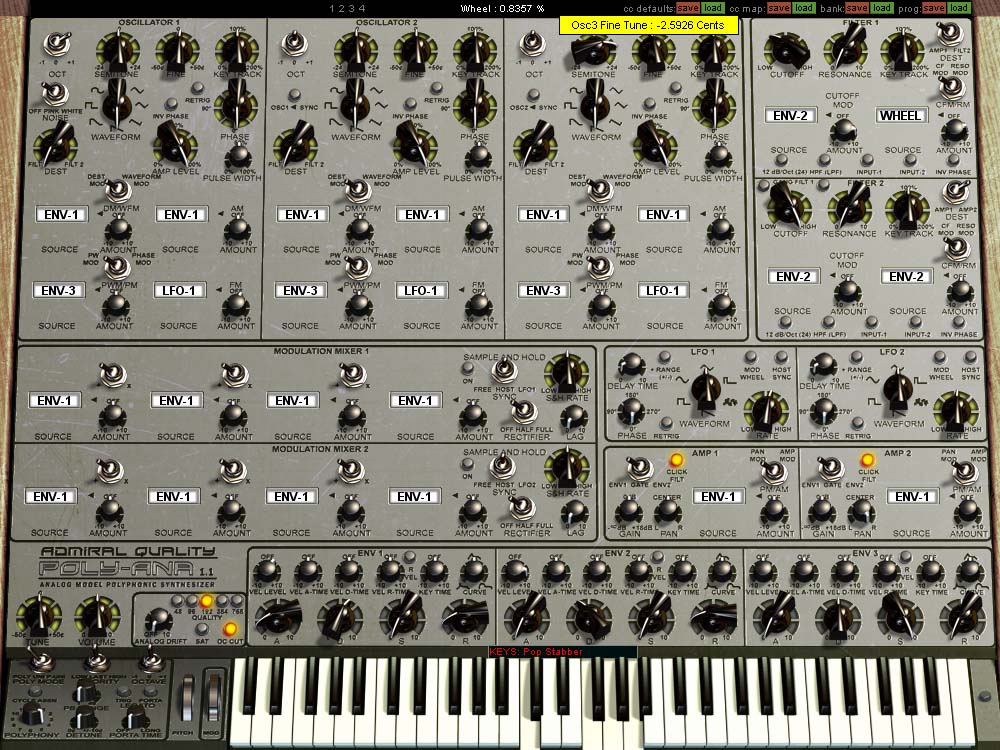
Task: Click the ANALOG DRIFT knob
Action: (158, 621)
